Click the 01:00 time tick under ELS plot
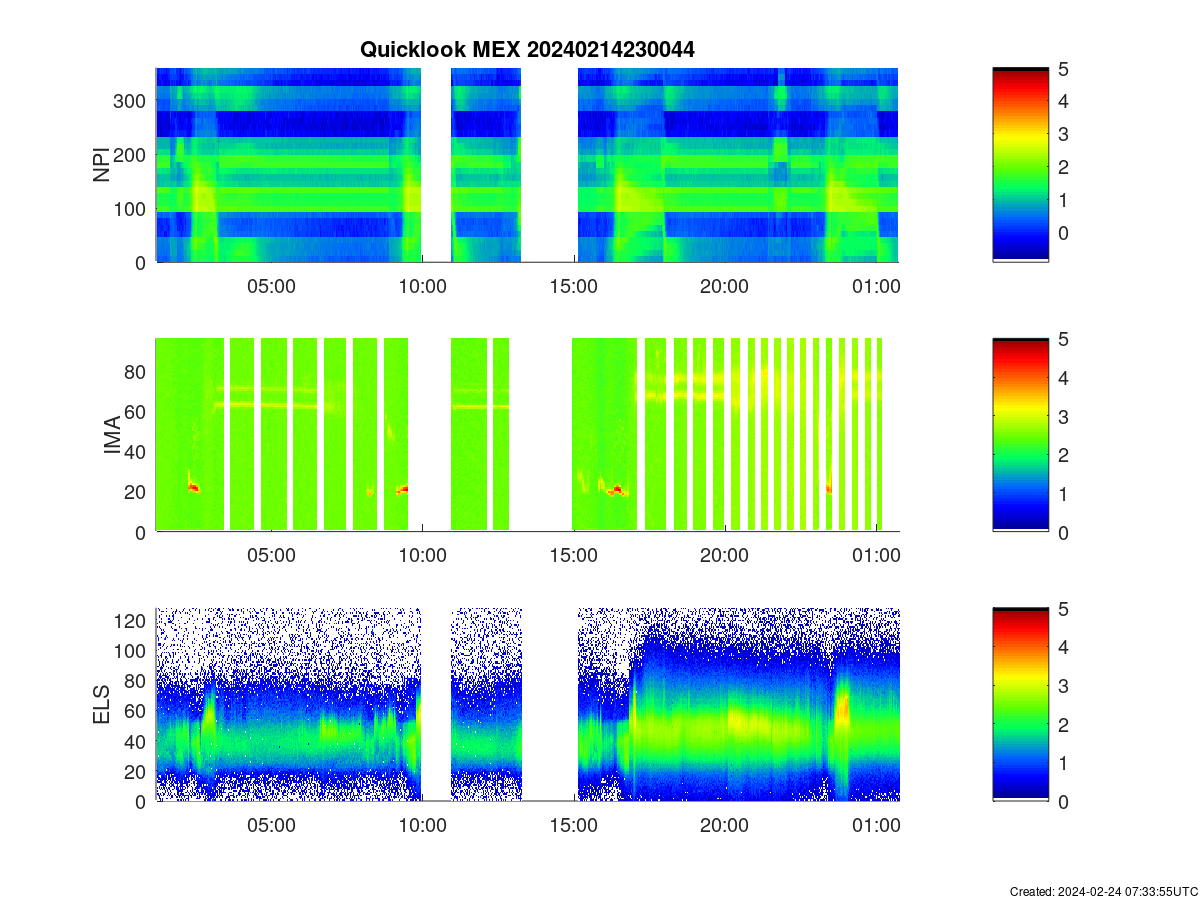The height and width of the screenshot is (900, 1200). [875, 825]
